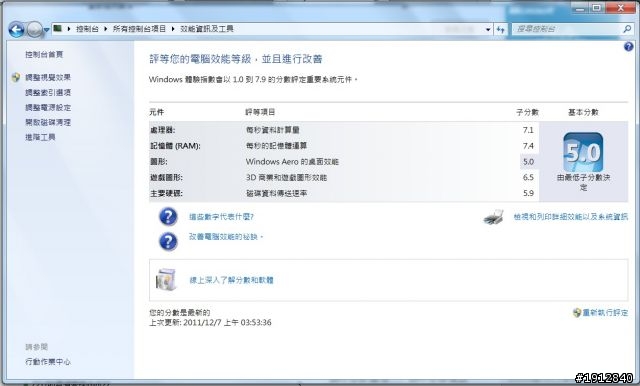Click shield icon beside 重新執行評定
The height and width of the screenshot is (386, 640).
coord(577,313)
